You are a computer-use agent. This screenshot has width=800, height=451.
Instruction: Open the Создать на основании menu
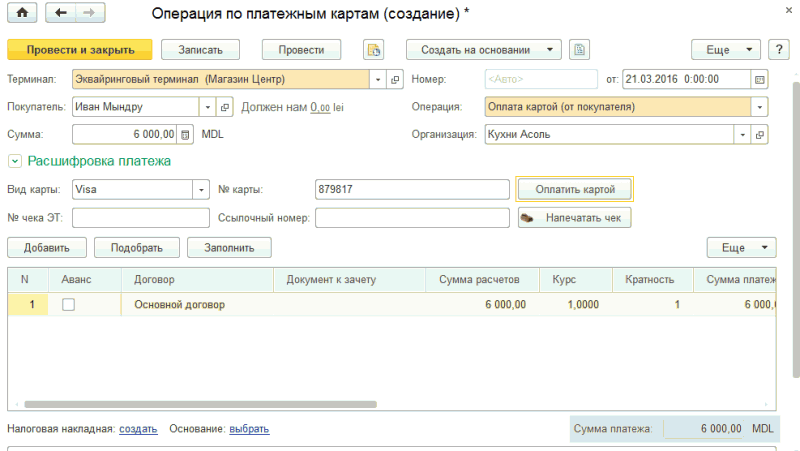pos(483,49)
